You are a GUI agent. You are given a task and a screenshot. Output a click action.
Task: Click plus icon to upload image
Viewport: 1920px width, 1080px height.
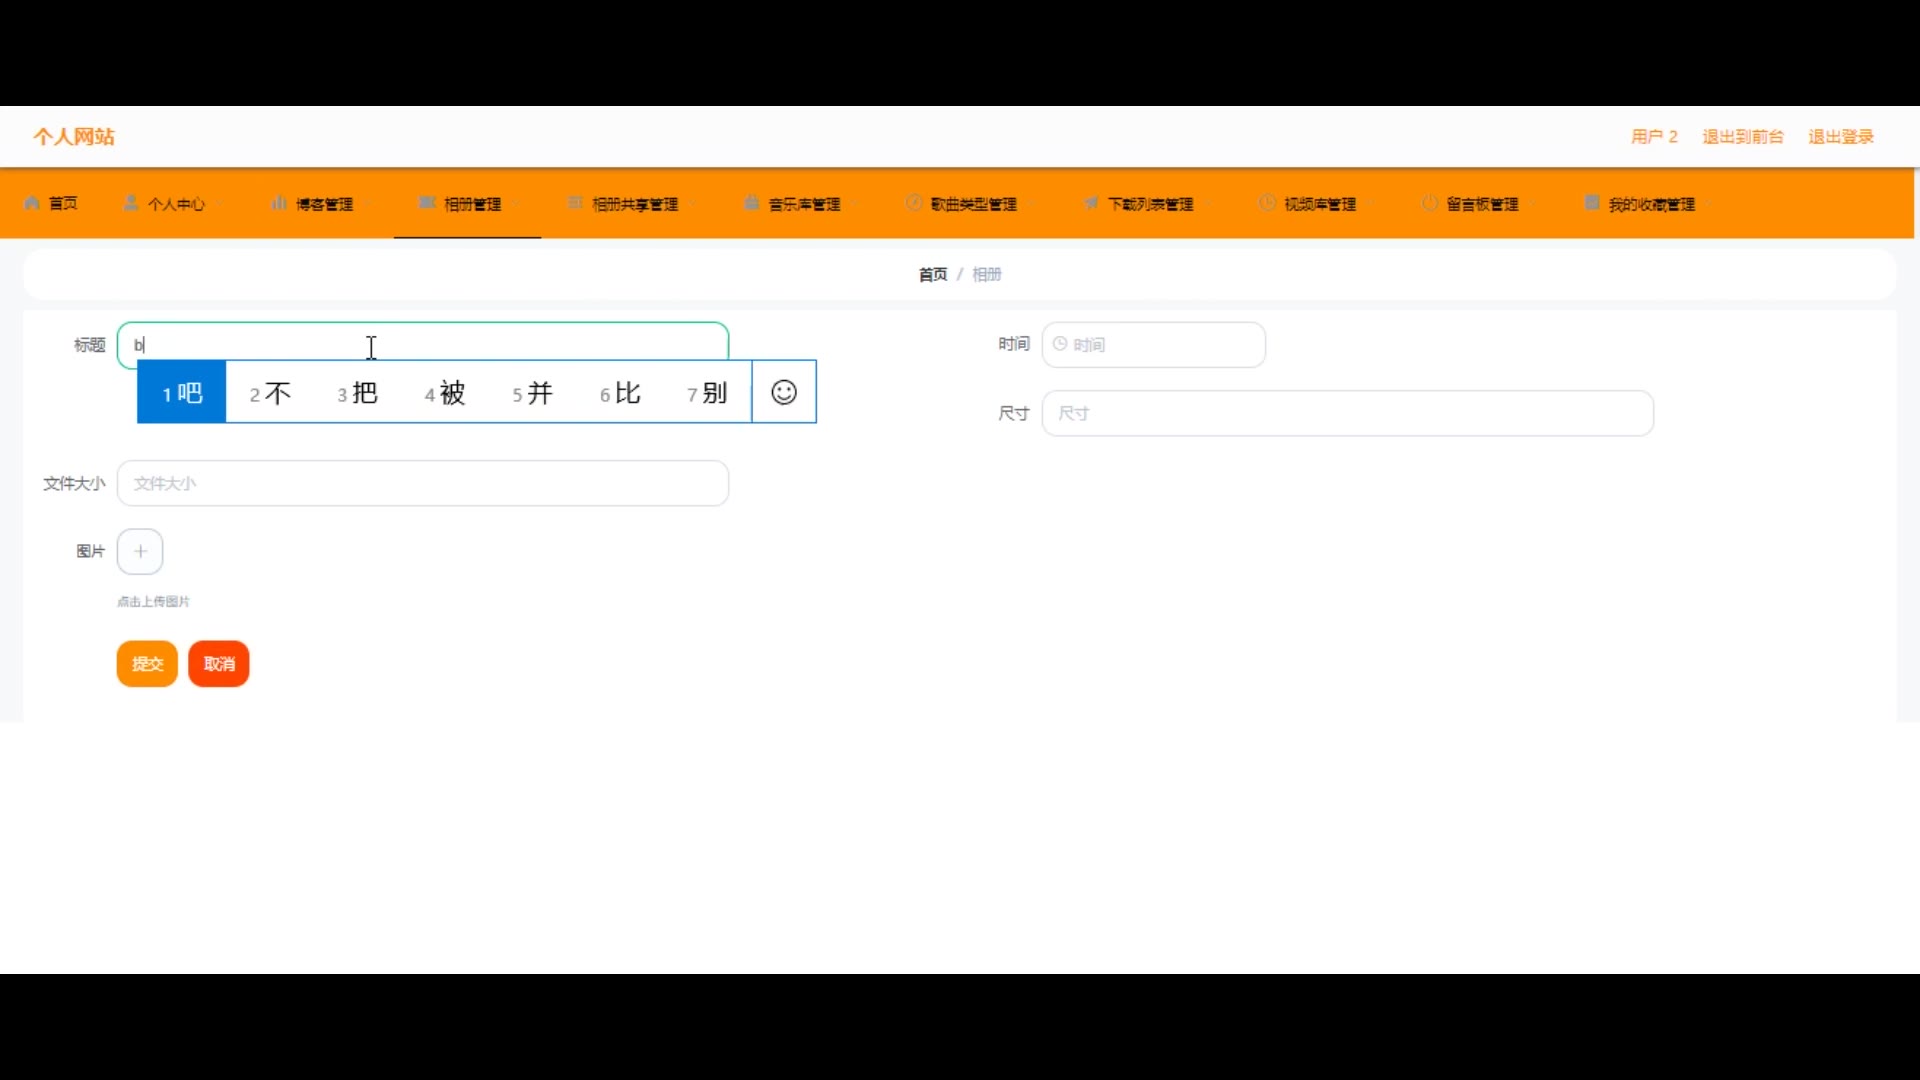[140, 551]
